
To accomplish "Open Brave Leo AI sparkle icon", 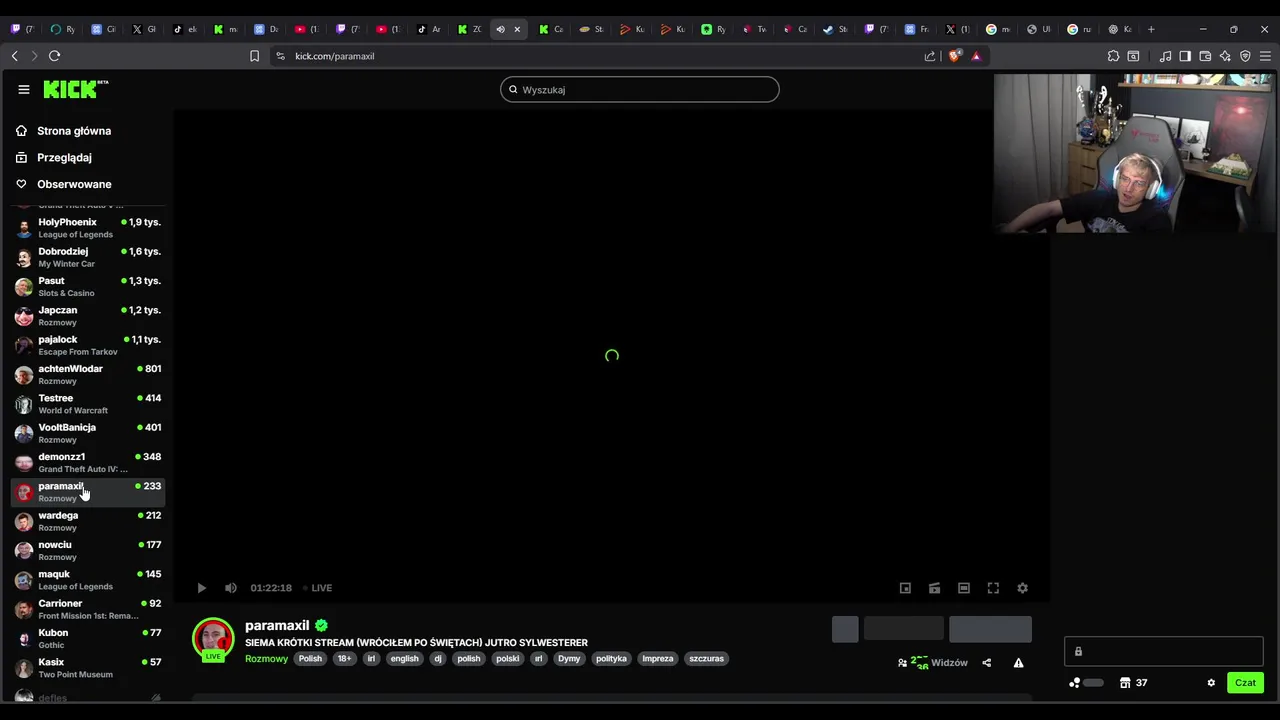I will click(1225, 56).
